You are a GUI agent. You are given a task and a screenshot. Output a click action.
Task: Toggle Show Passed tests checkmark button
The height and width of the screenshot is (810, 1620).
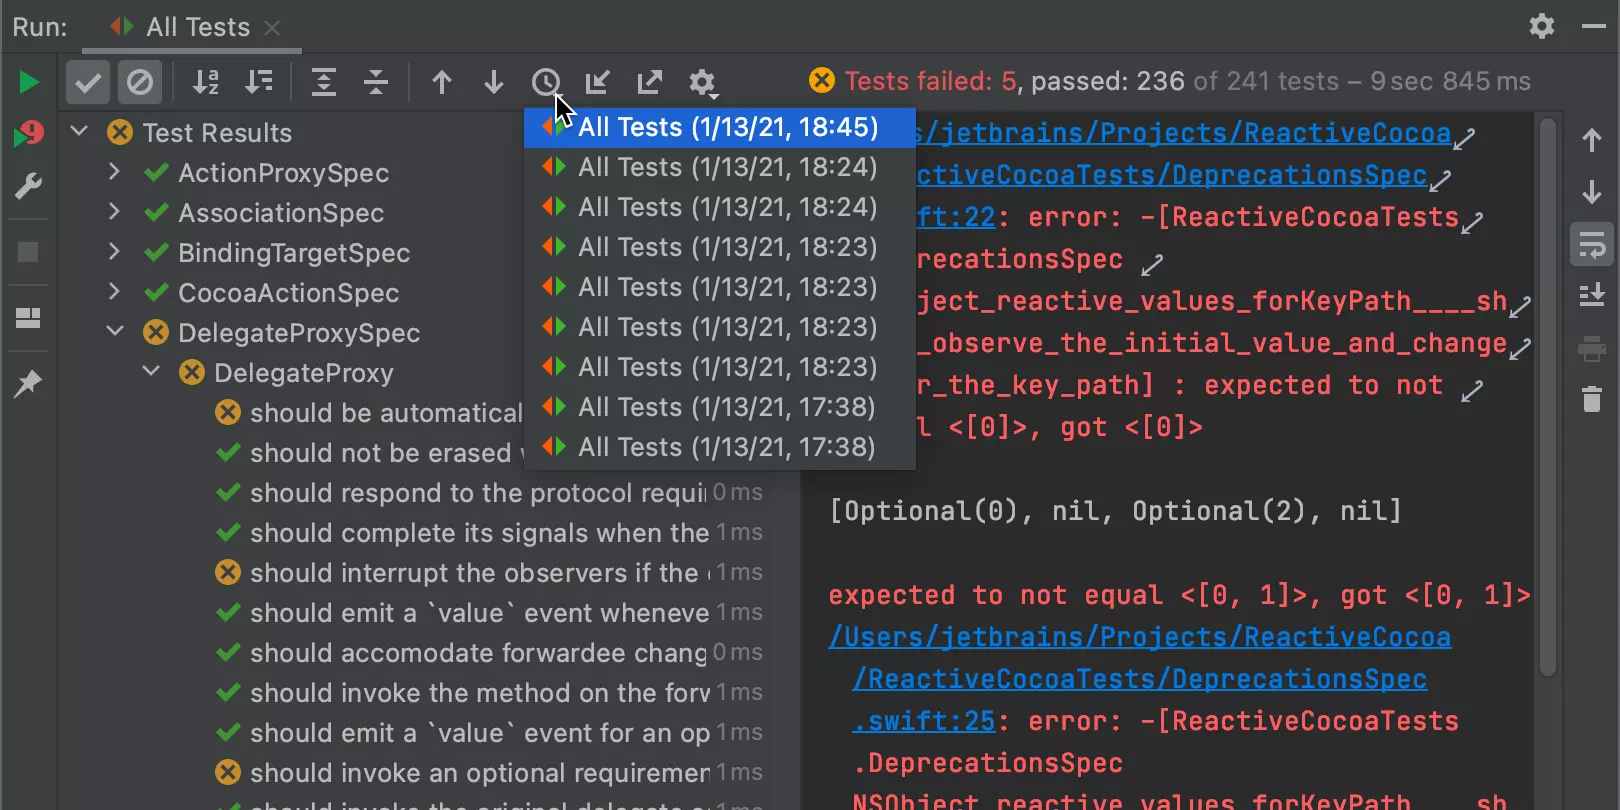pyautogui.click(x=88, y=82)
